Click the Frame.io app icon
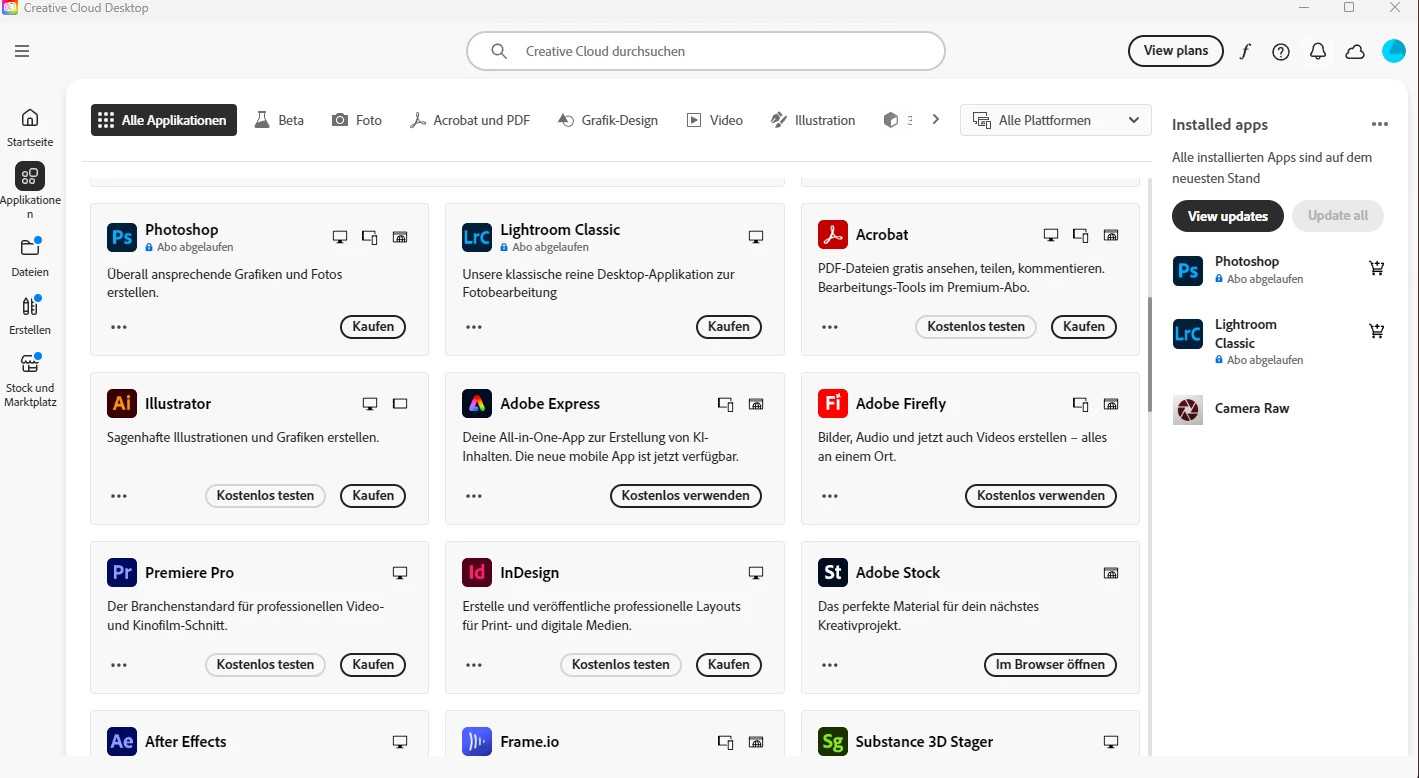 click(477, 741)
